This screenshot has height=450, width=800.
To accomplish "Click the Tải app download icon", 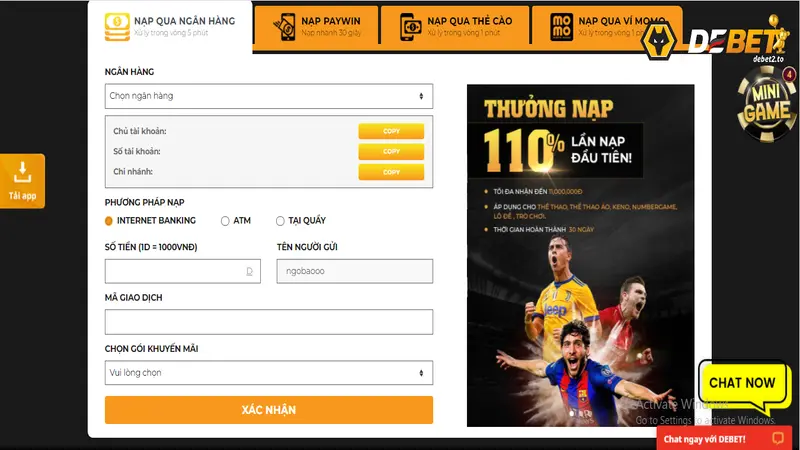I will click(22, 172).
